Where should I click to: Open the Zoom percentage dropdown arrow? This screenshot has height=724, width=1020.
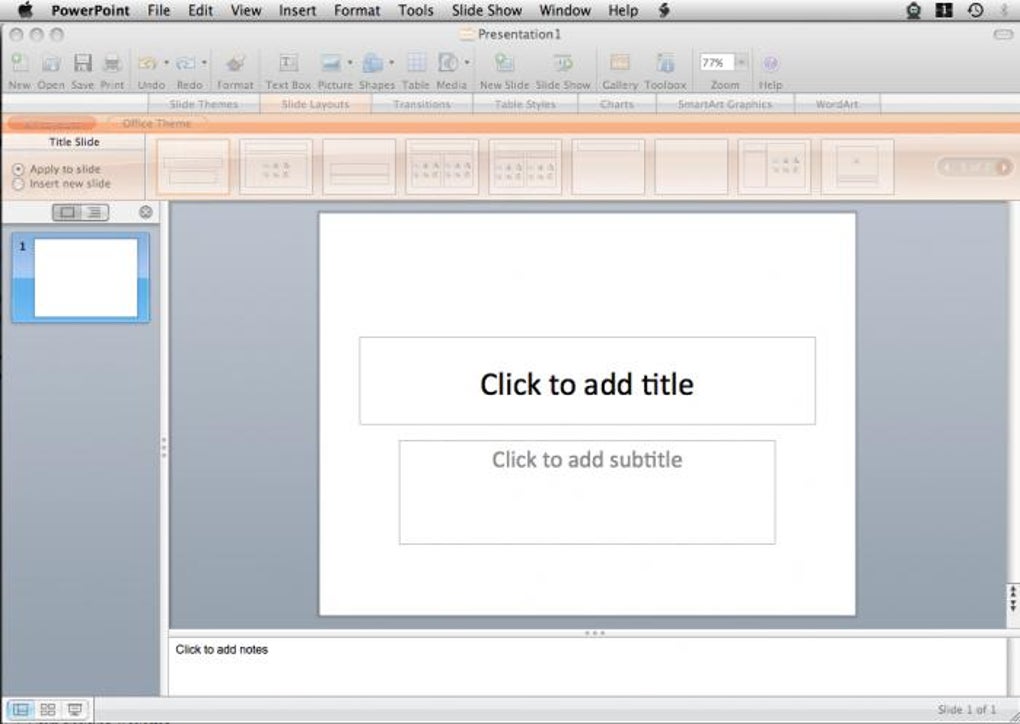tap(741, 62)
